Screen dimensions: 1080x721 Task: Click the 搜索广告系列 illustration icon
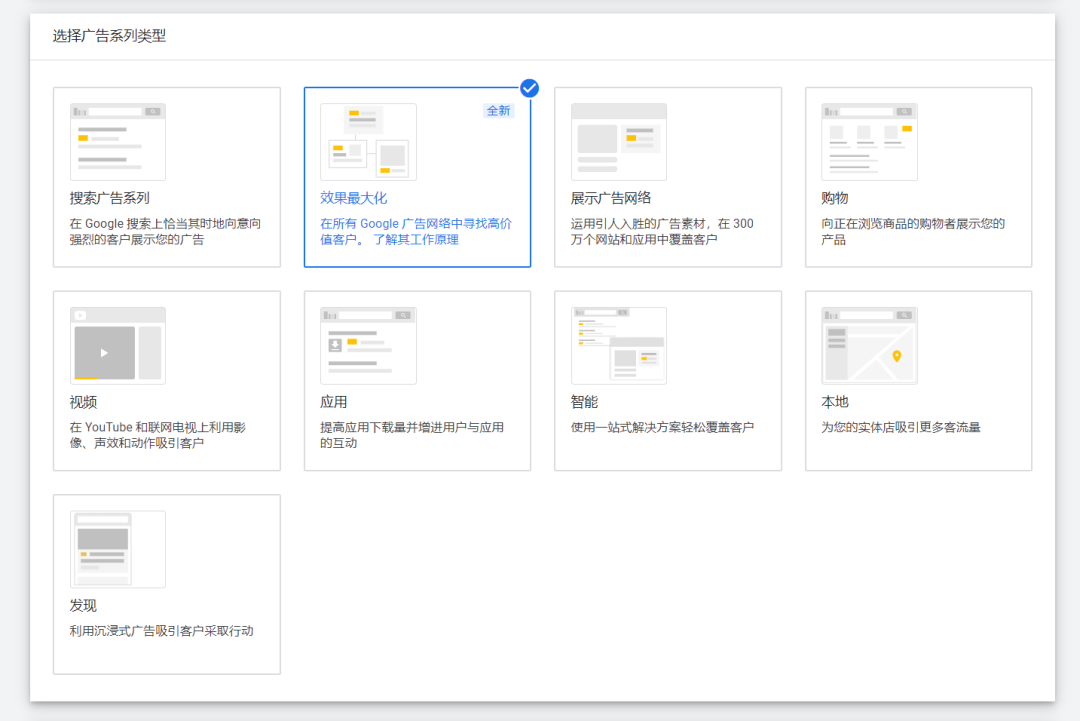pos(118,142)
